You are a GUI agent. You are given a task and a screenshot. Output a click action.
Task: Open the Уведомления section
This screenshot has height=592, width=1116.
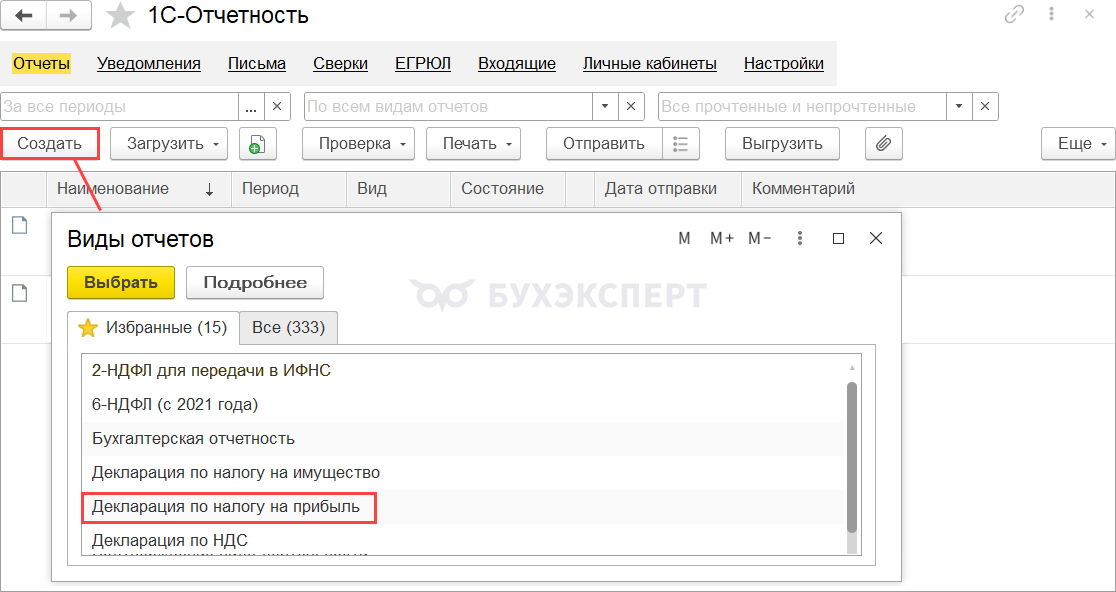[x=149, y=63]
